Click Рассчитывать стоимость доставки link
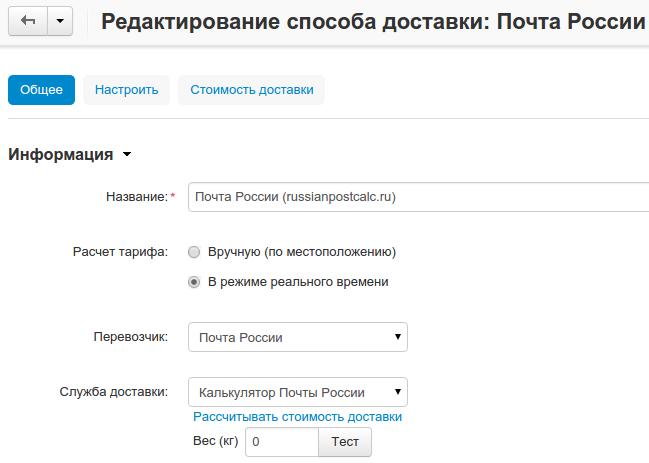The image size is (649, 463). click(298, 417)
